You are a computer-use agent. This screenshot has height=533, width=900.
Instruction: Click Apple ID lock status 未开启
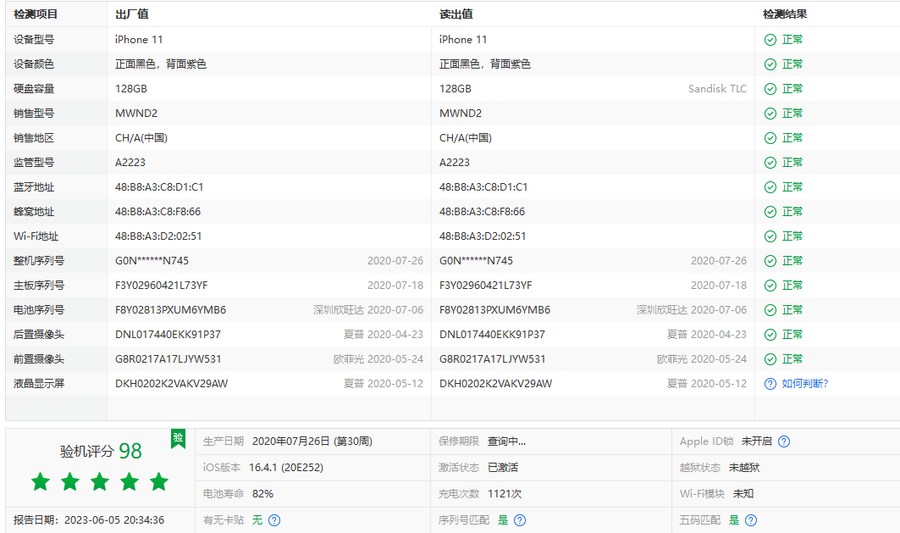click(757, 441)
